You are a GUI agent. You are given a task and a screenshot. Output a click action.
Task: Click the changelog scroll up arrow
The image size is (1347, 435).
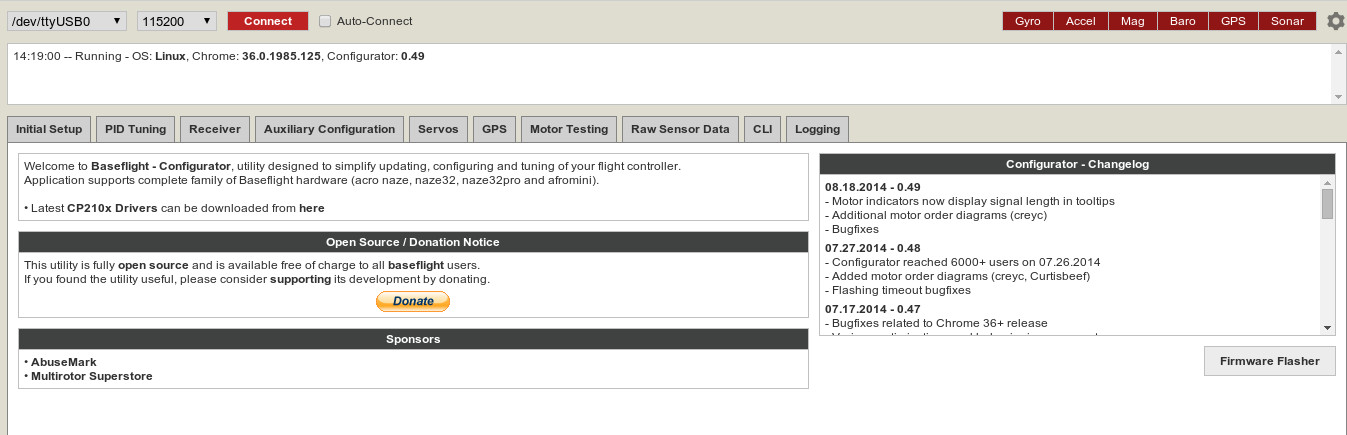coord(1327,182)
